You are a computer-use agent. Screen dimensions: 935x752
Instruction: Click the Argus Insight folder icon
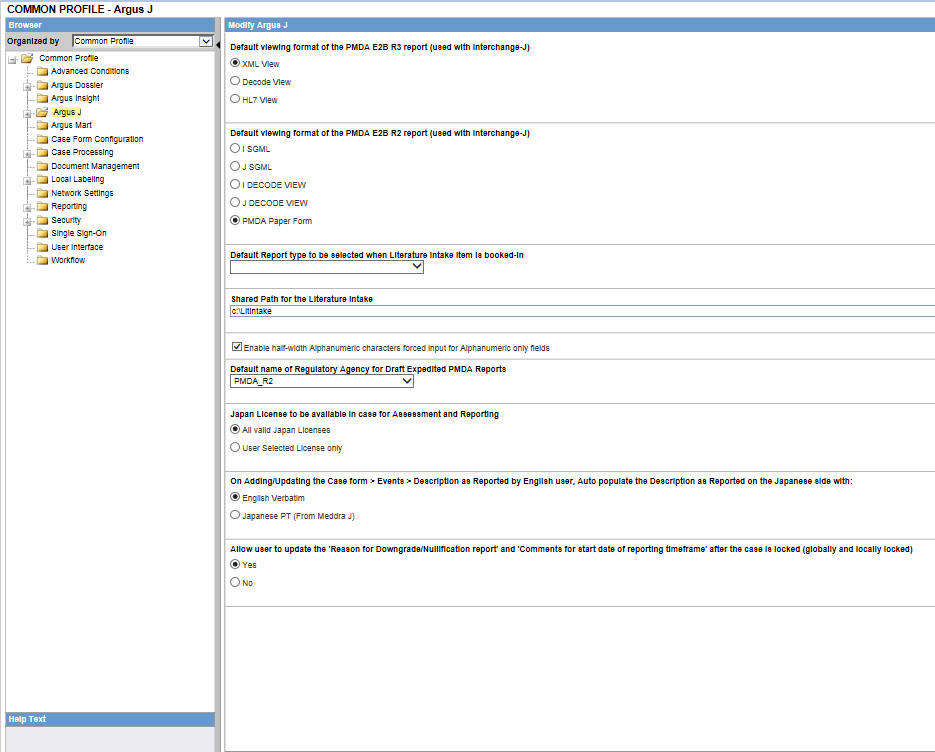[42, 98]
